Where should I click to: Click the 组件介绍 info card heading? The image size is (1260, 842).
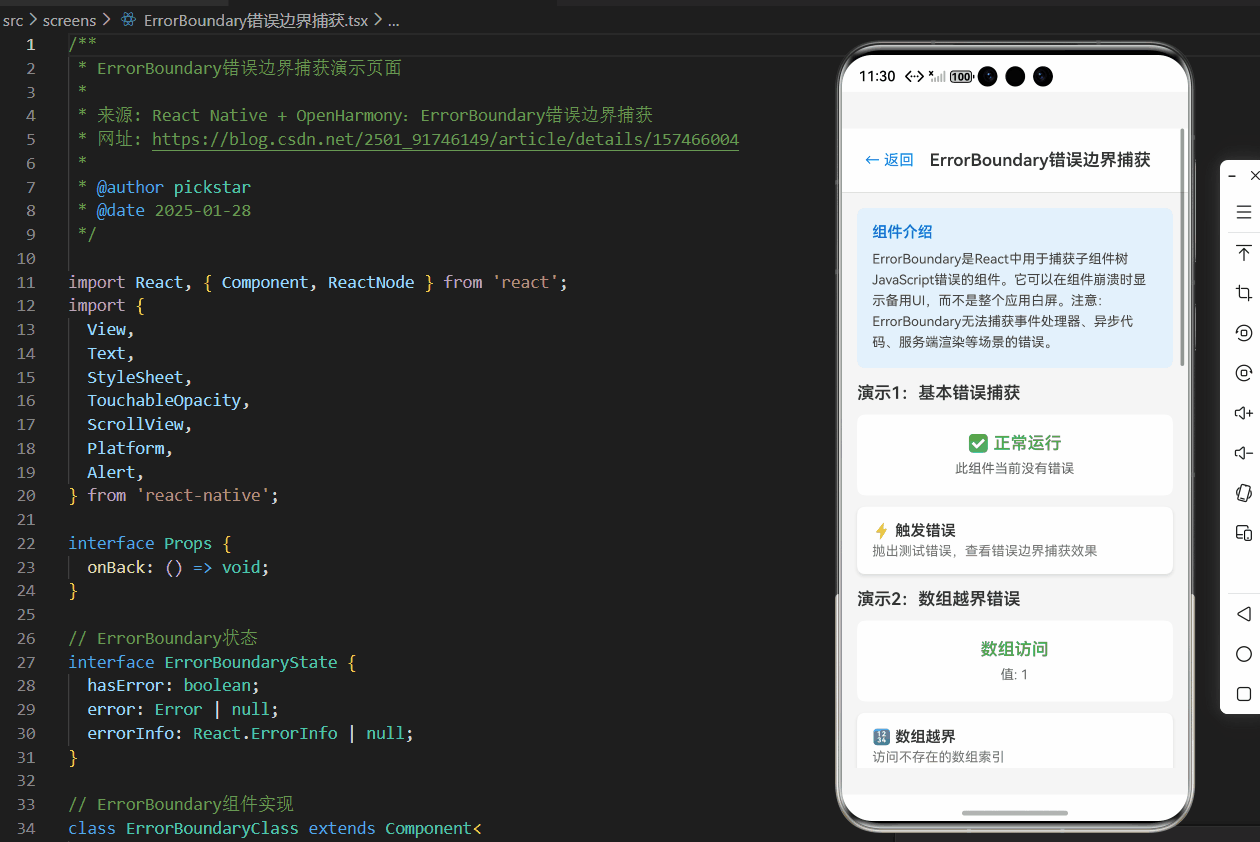point(902,232)
